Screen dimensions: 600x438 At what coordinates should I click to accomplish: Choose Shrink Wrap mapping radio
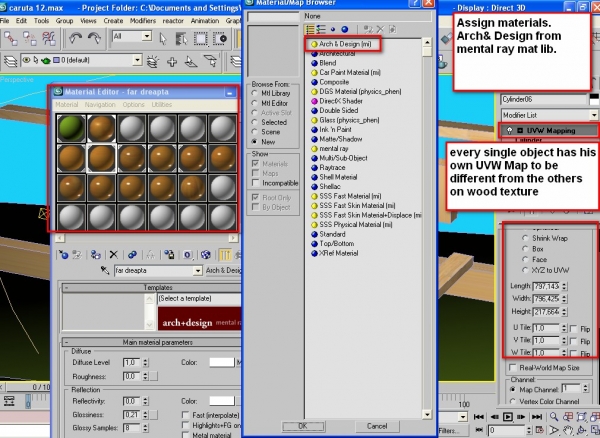(x=525, y=238)
